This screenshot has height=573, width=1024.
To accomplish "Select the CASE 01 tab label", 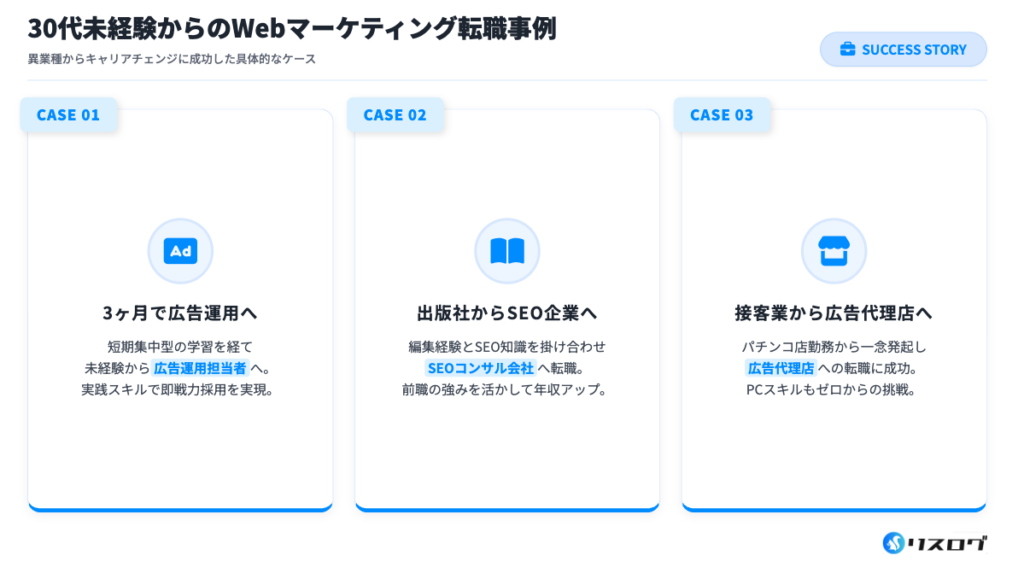I will click(68, 115).
